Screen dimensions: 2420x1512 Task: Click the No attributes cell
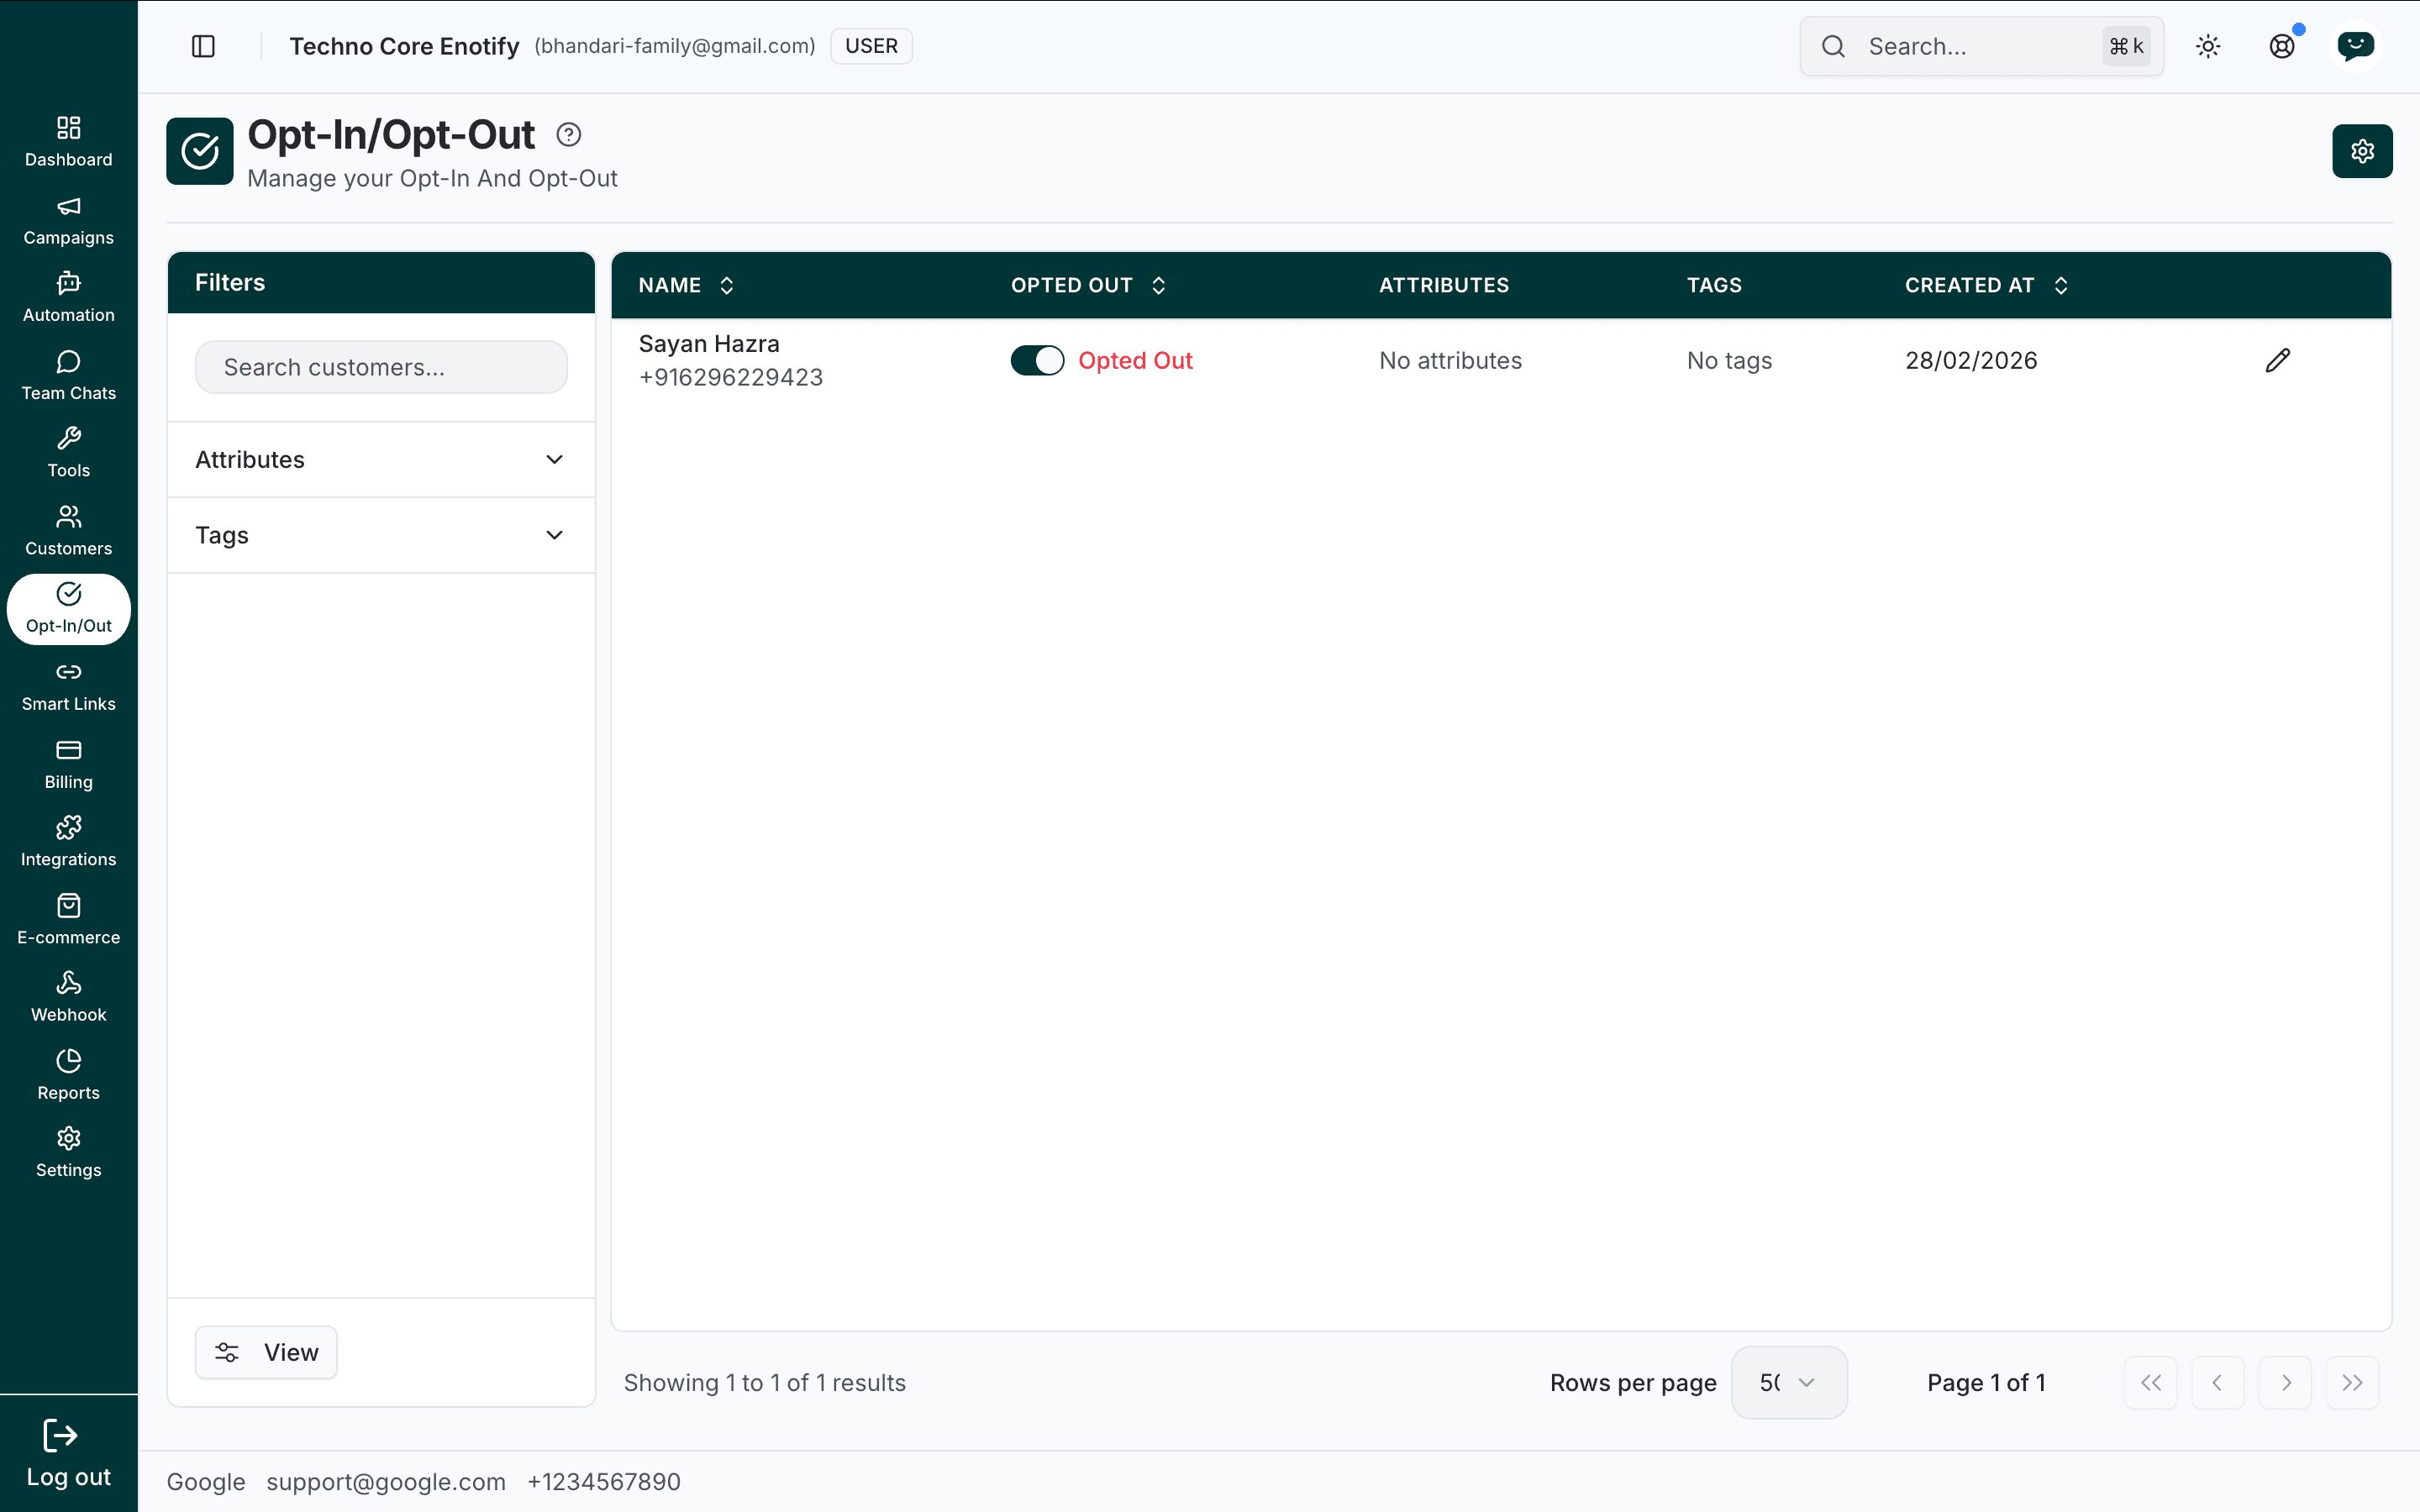pos(1450,360)
